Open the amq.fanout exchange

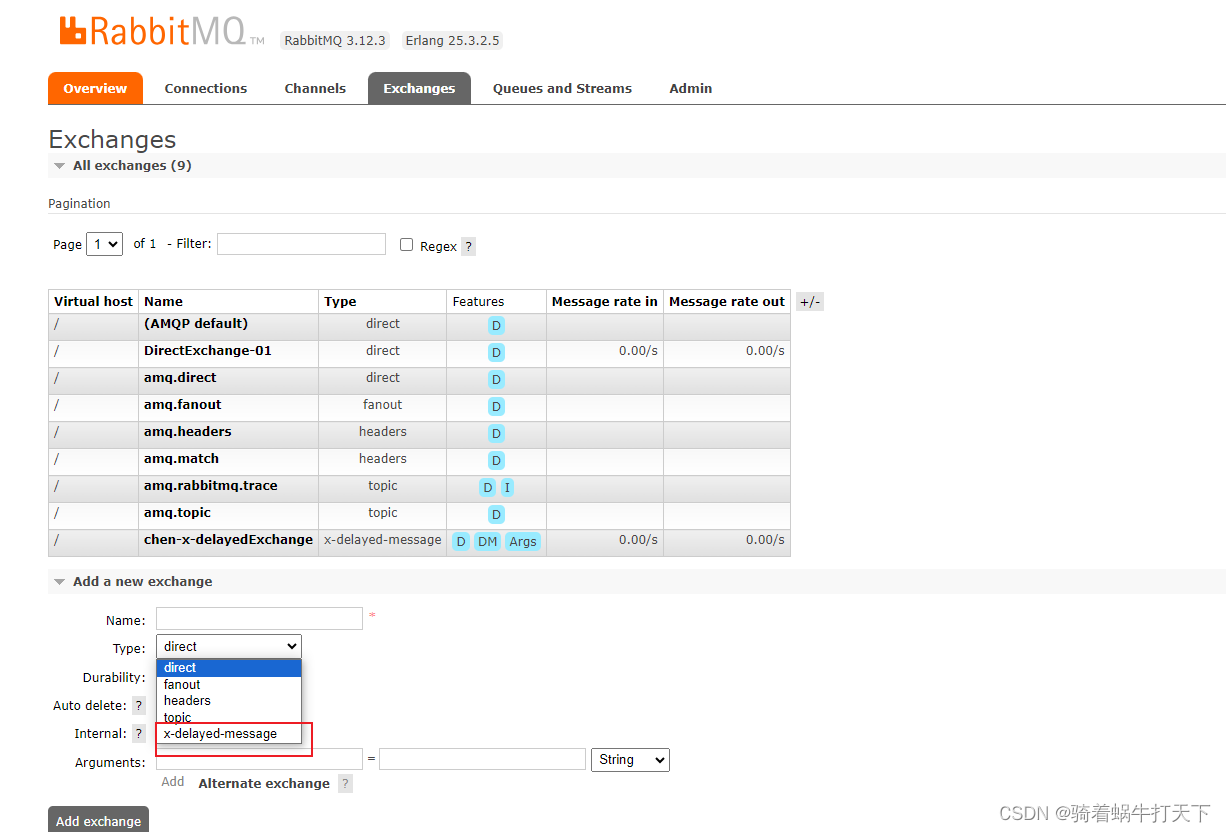(x=183, y=405)
